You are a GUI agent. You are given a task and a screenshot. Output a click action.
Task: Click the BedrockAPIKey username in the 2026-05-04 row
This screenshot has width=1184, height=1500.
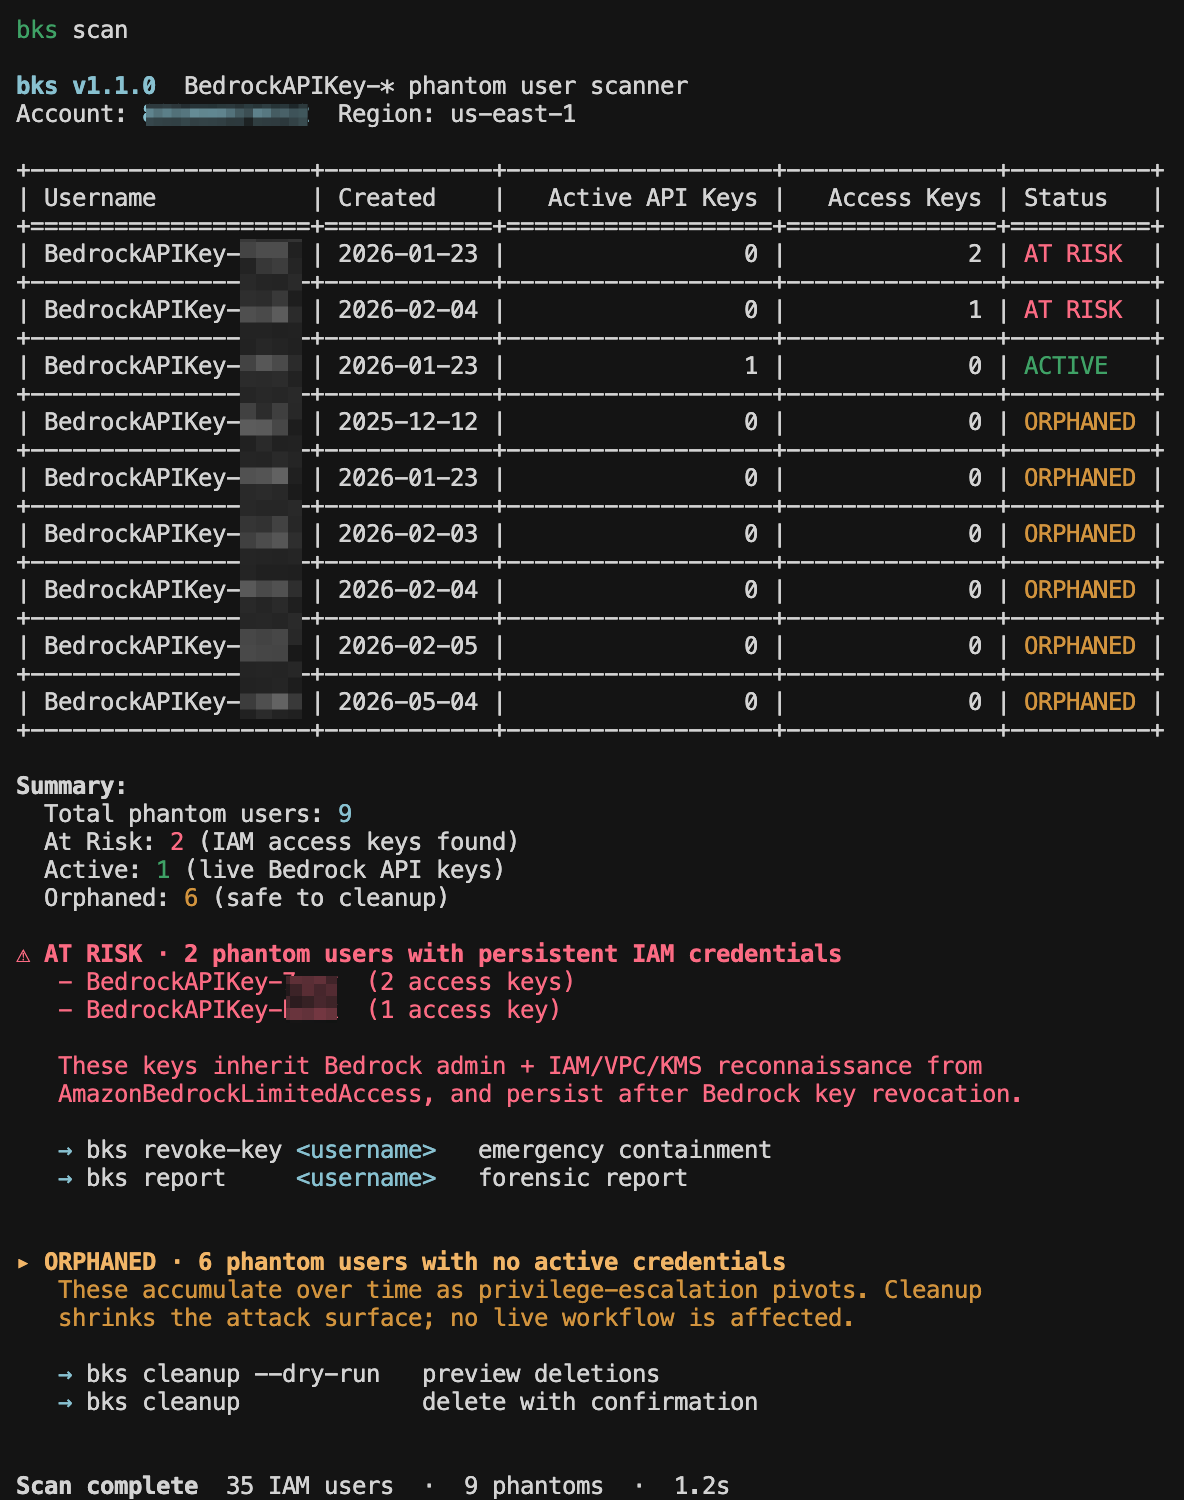(x=172, y=702)
